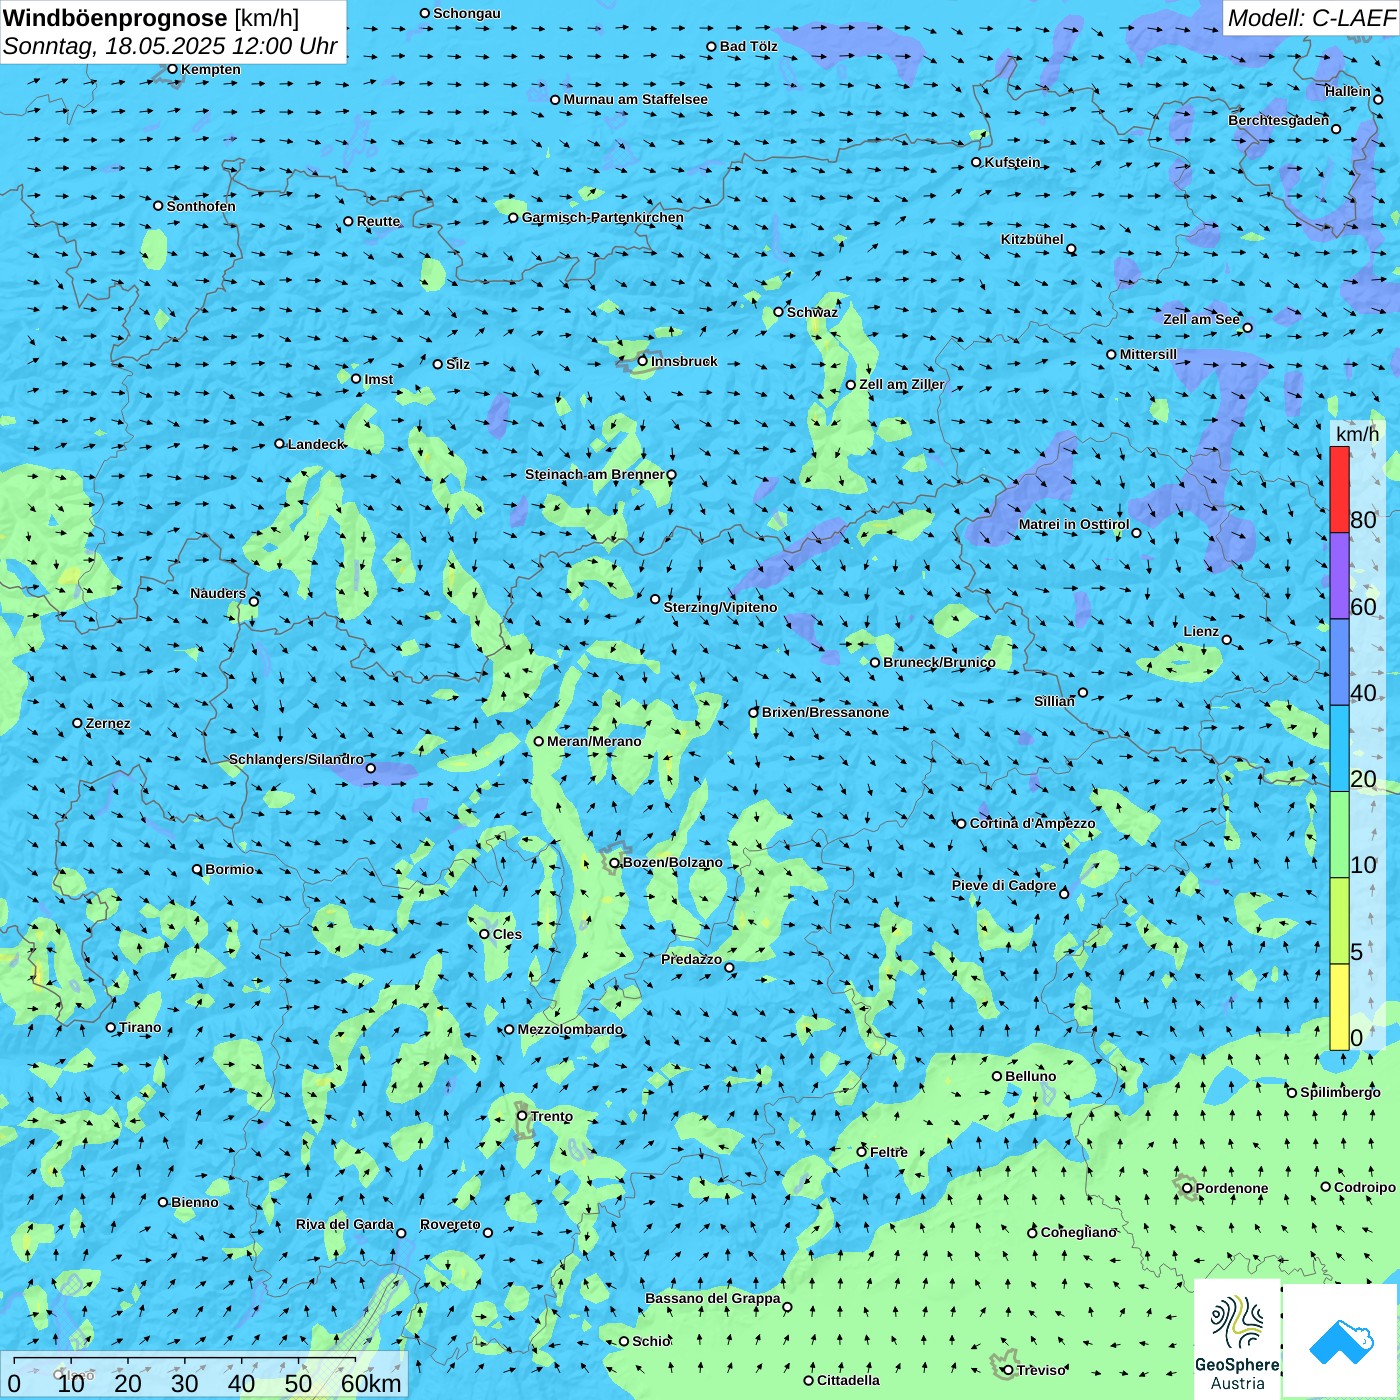Click the Reutte label
This screenshot has height=1400, width=1400.
pyautogui.click(x=378, y=221)
